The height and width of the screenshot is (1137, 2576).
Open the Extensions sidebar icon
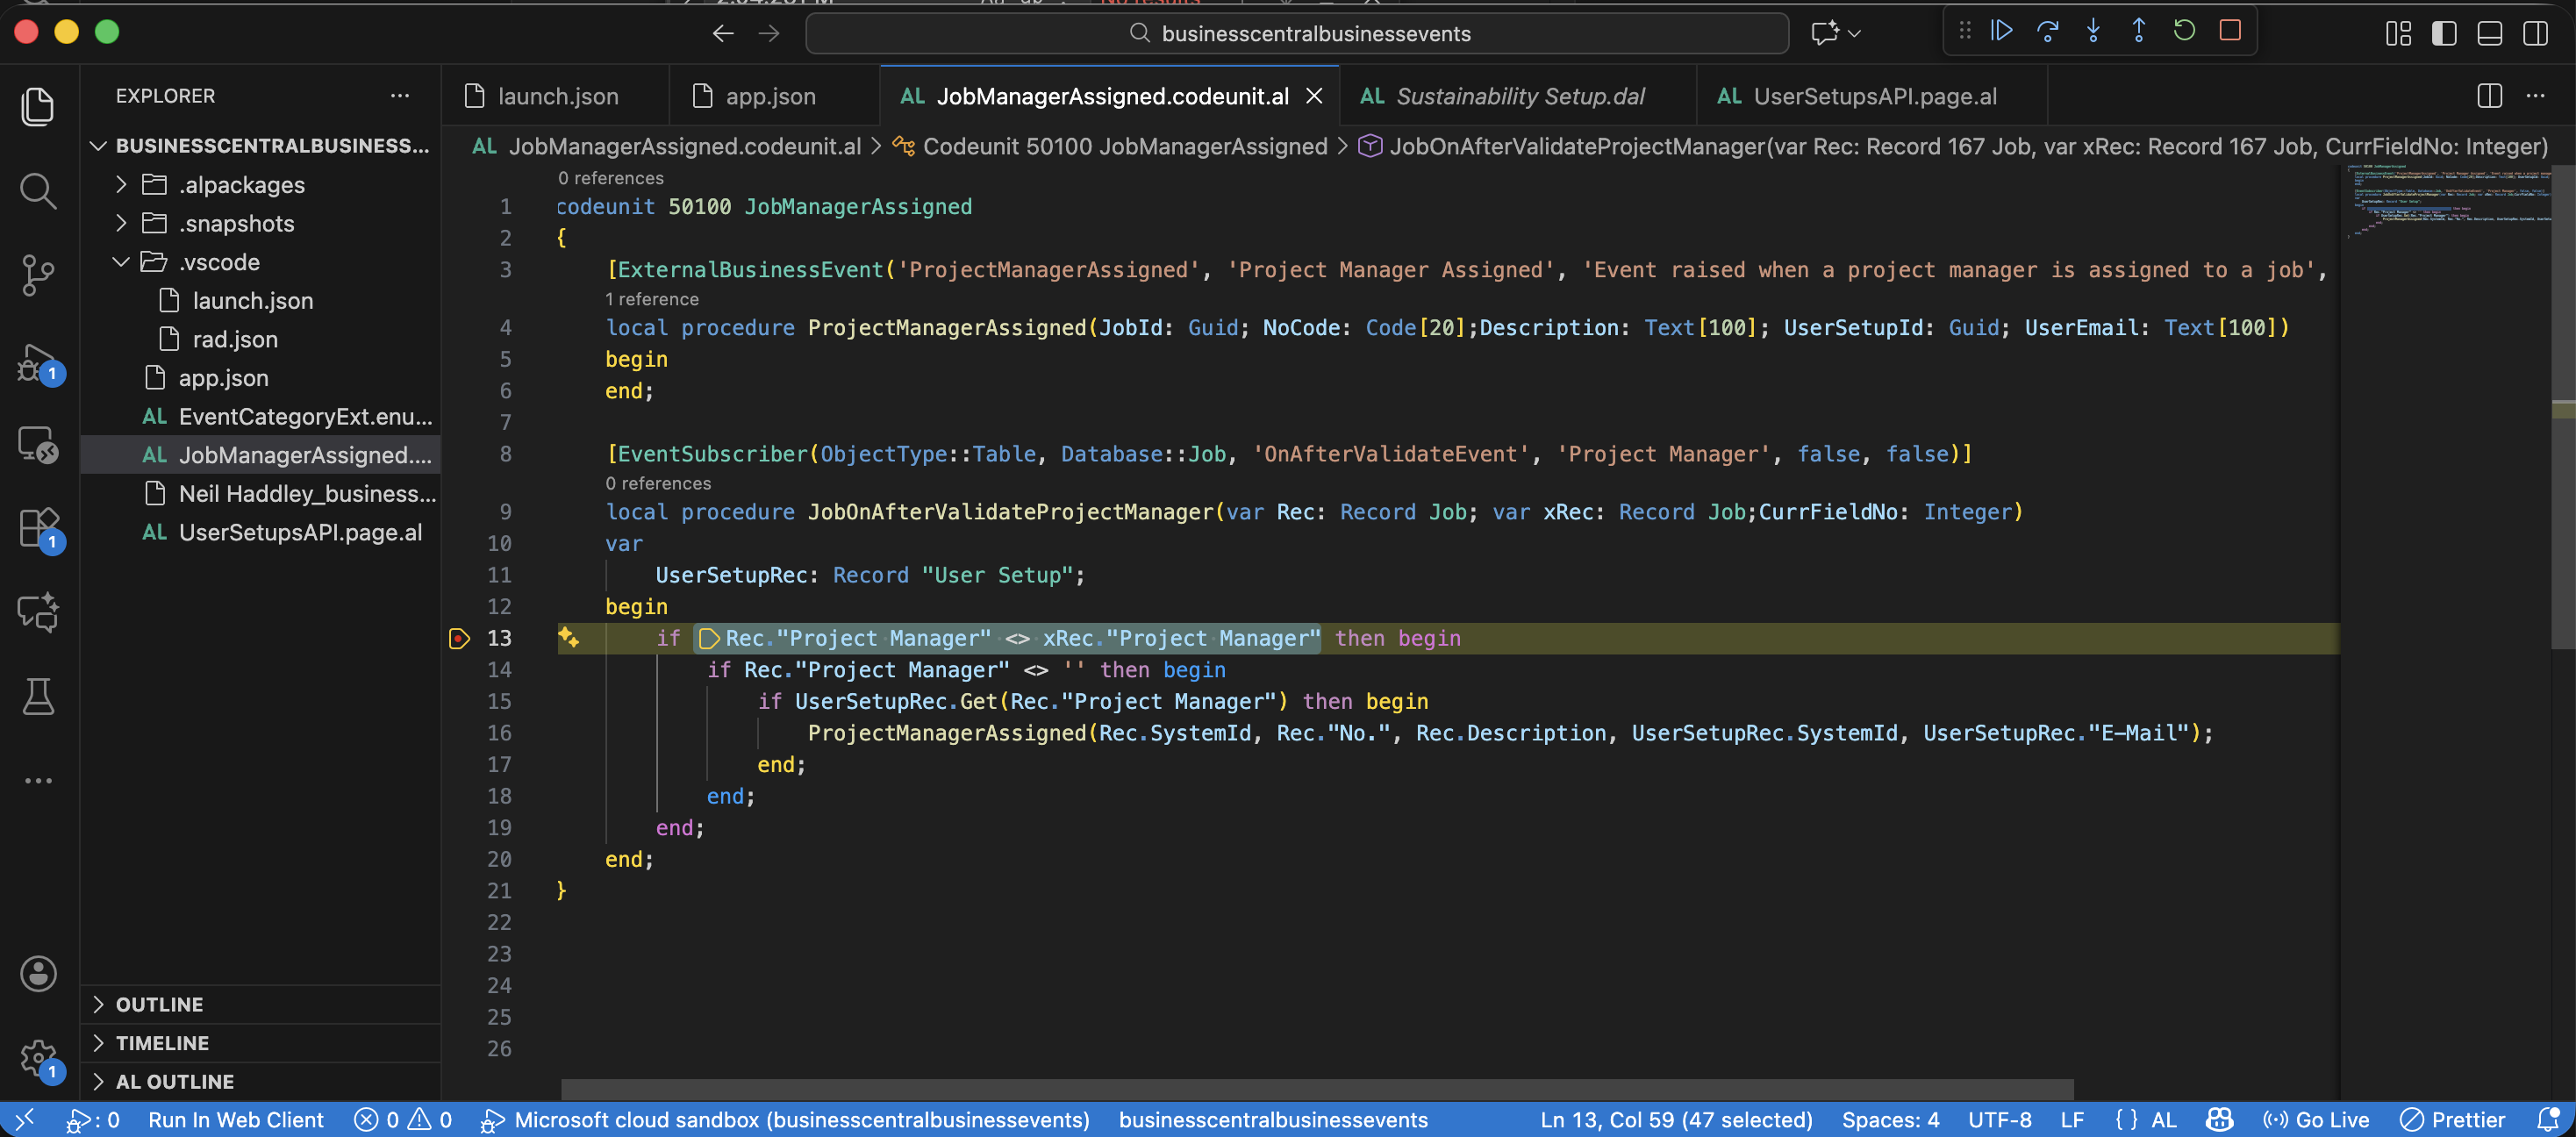coord(38,528)
